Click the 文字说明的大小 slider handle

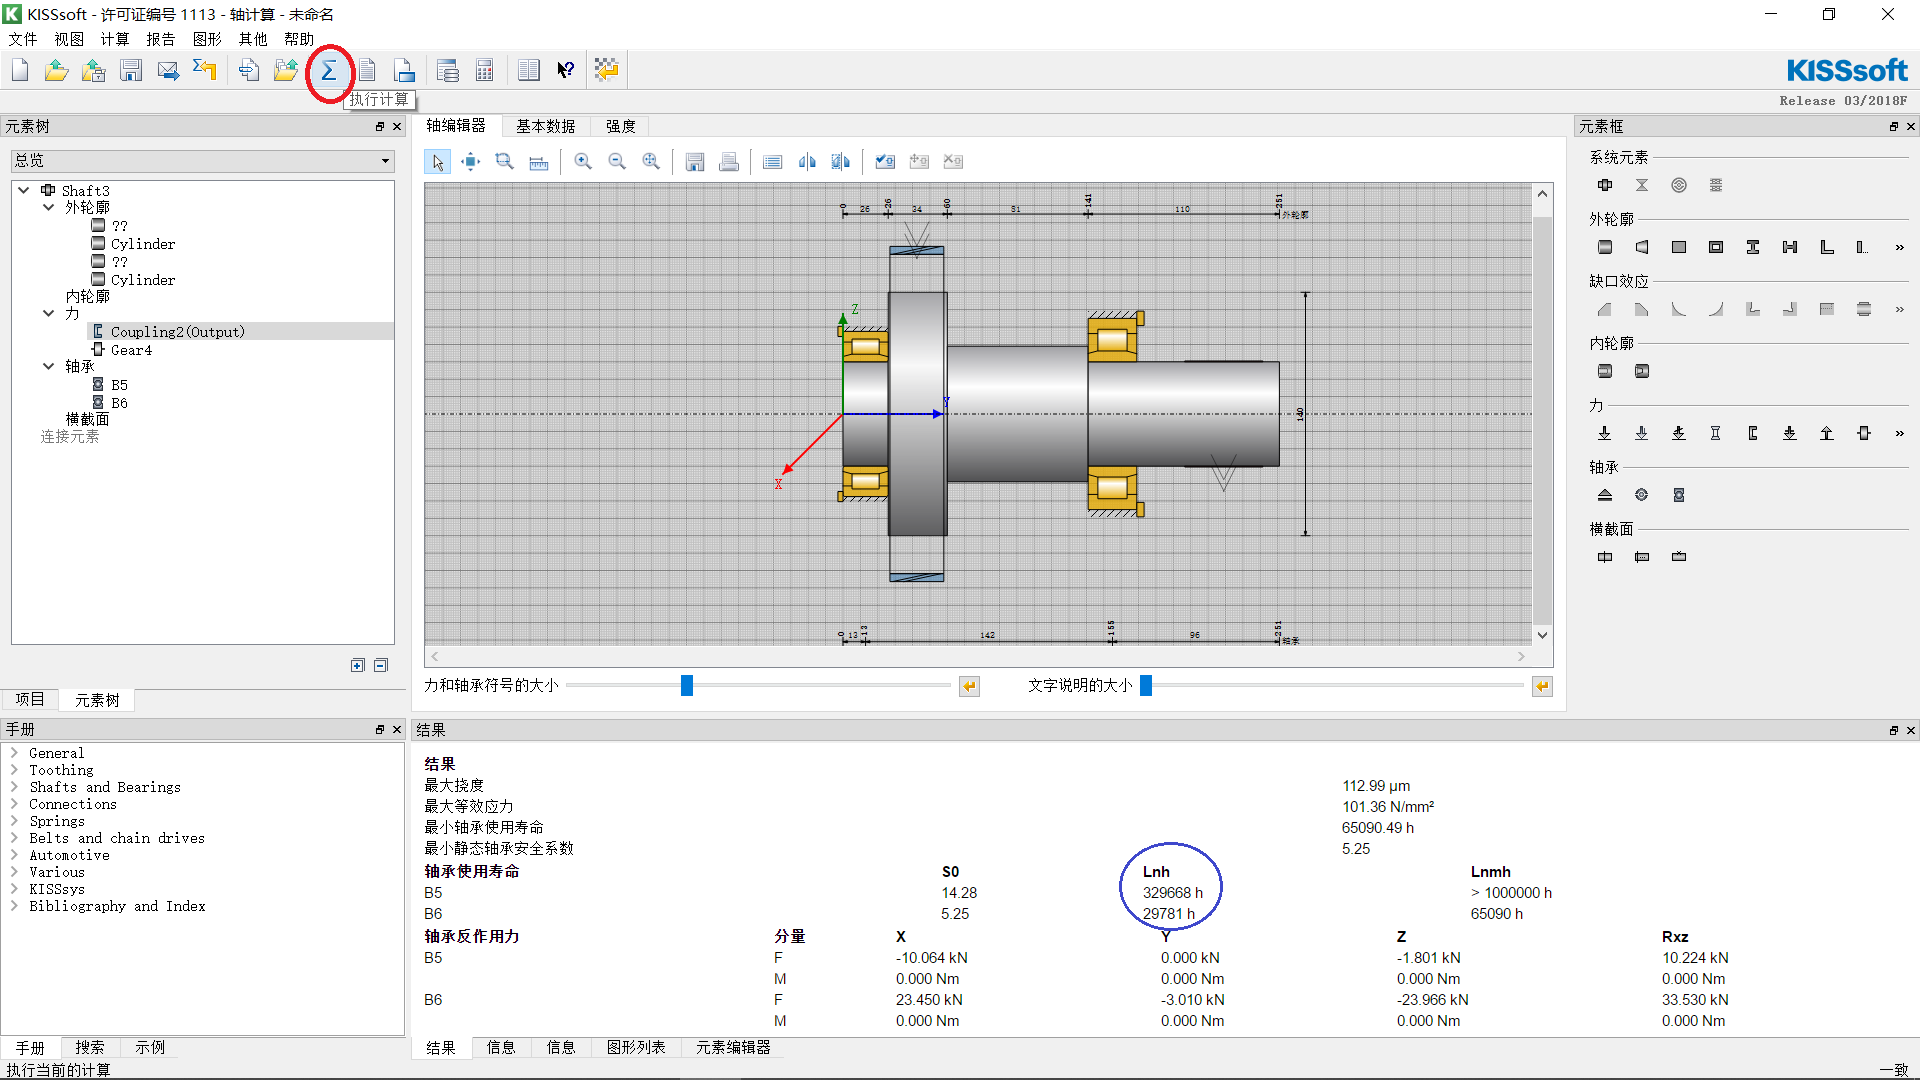point(1146,685)
